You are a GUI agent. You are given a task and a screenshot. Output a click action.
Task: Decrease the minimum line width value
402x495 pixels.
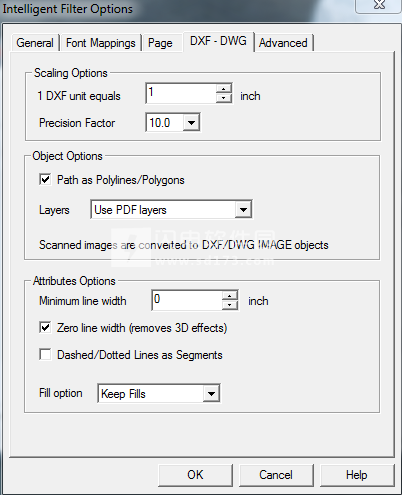coord(230,305)
